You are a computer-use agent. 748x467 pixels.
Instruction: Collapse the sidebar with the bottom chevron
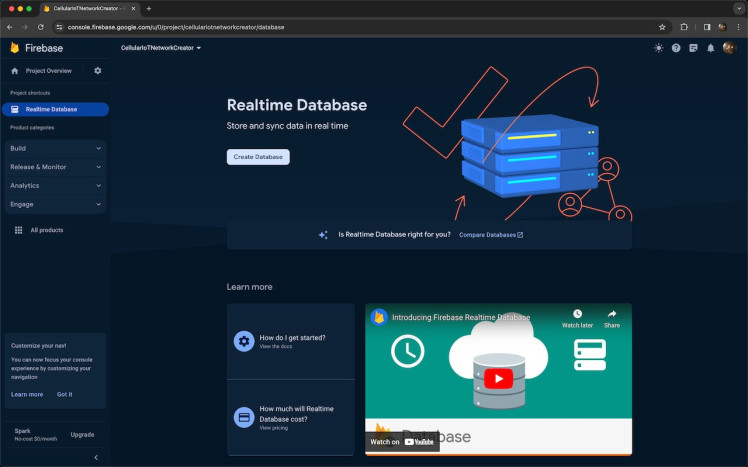click(x=96, y=457)
